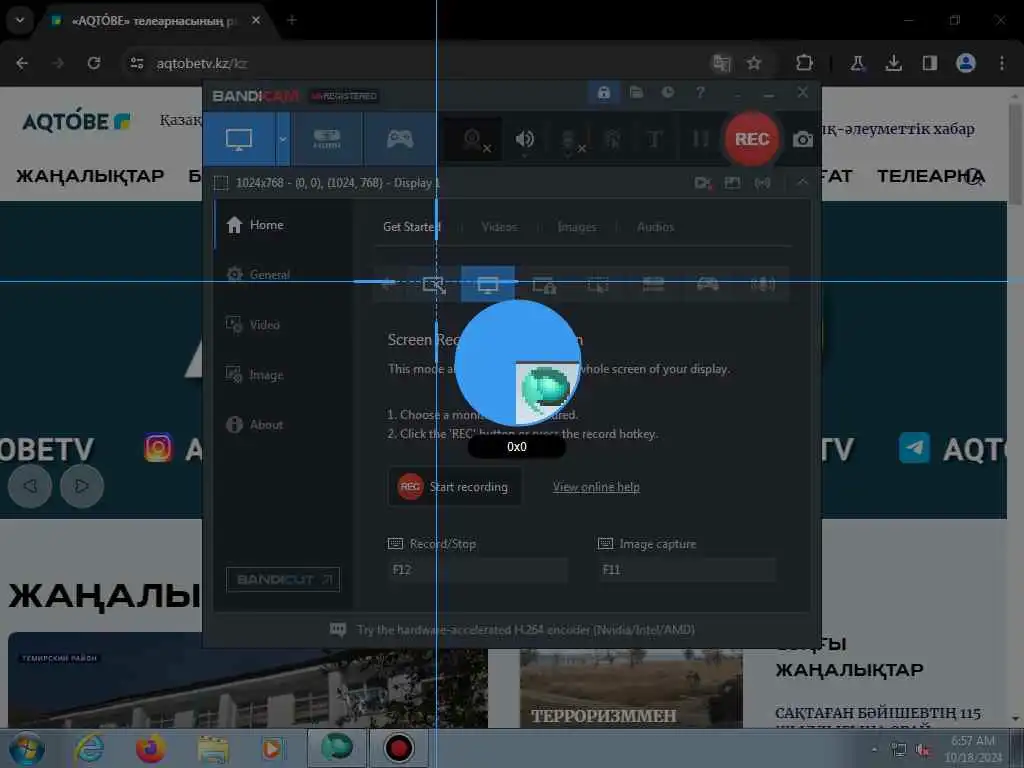Open Firefox from the taskbar
Image resolution: width=1024 pixels, height=768 pixels.
(x=150, y=748)
